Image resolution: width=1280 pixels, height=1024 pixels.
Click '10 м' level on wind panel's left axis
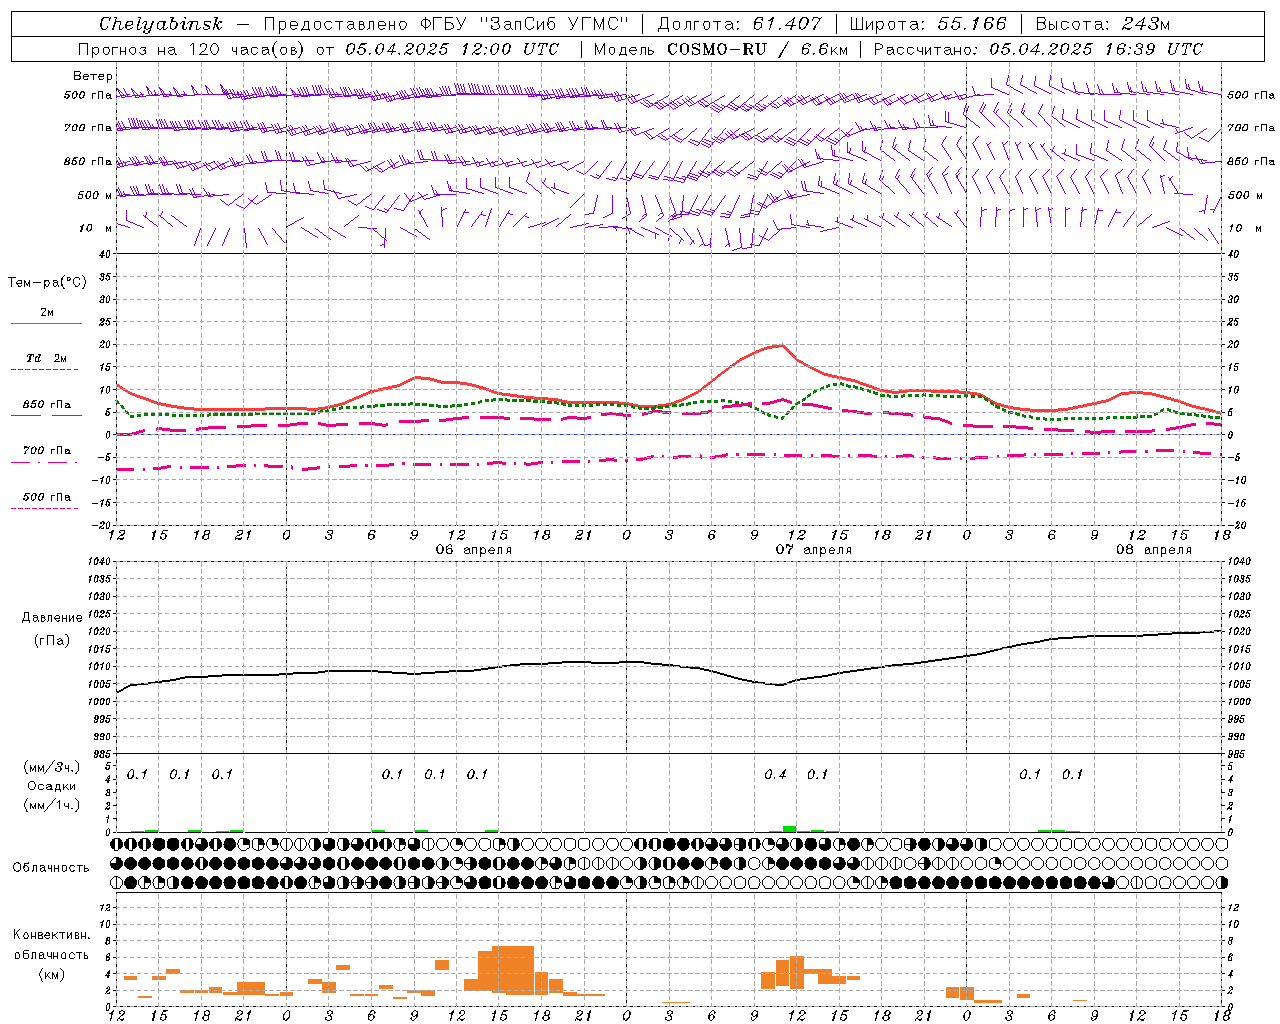[x=96, y=228]
